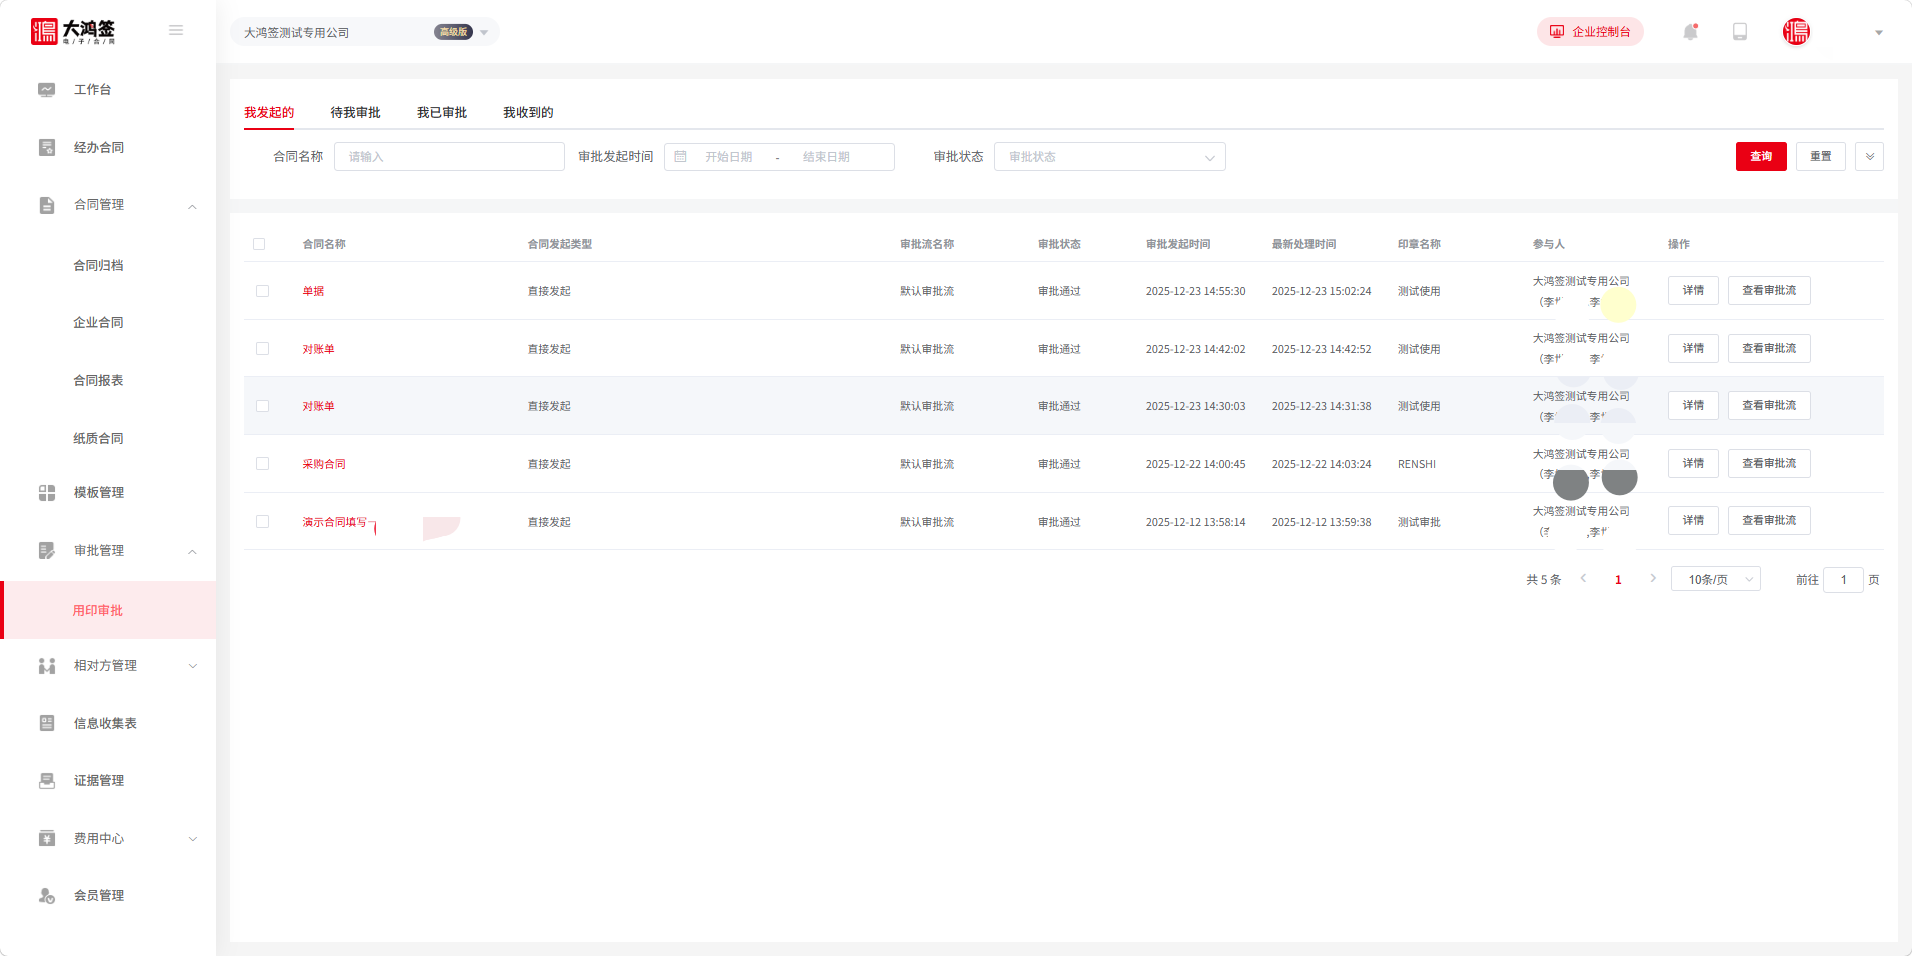
Task: Click the 经办合同 sidebar icon
Action: coord(47,148)
